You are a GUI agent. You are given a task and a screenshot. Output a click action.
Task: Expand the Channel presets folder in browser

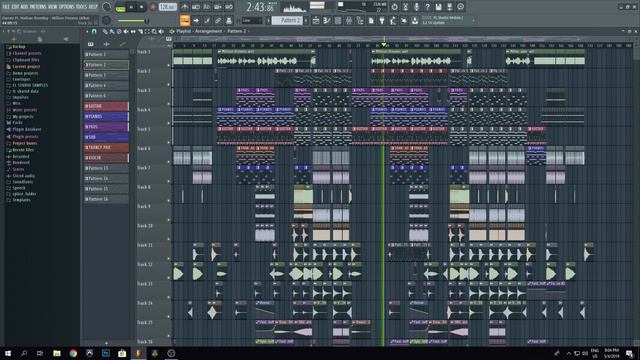24,53
